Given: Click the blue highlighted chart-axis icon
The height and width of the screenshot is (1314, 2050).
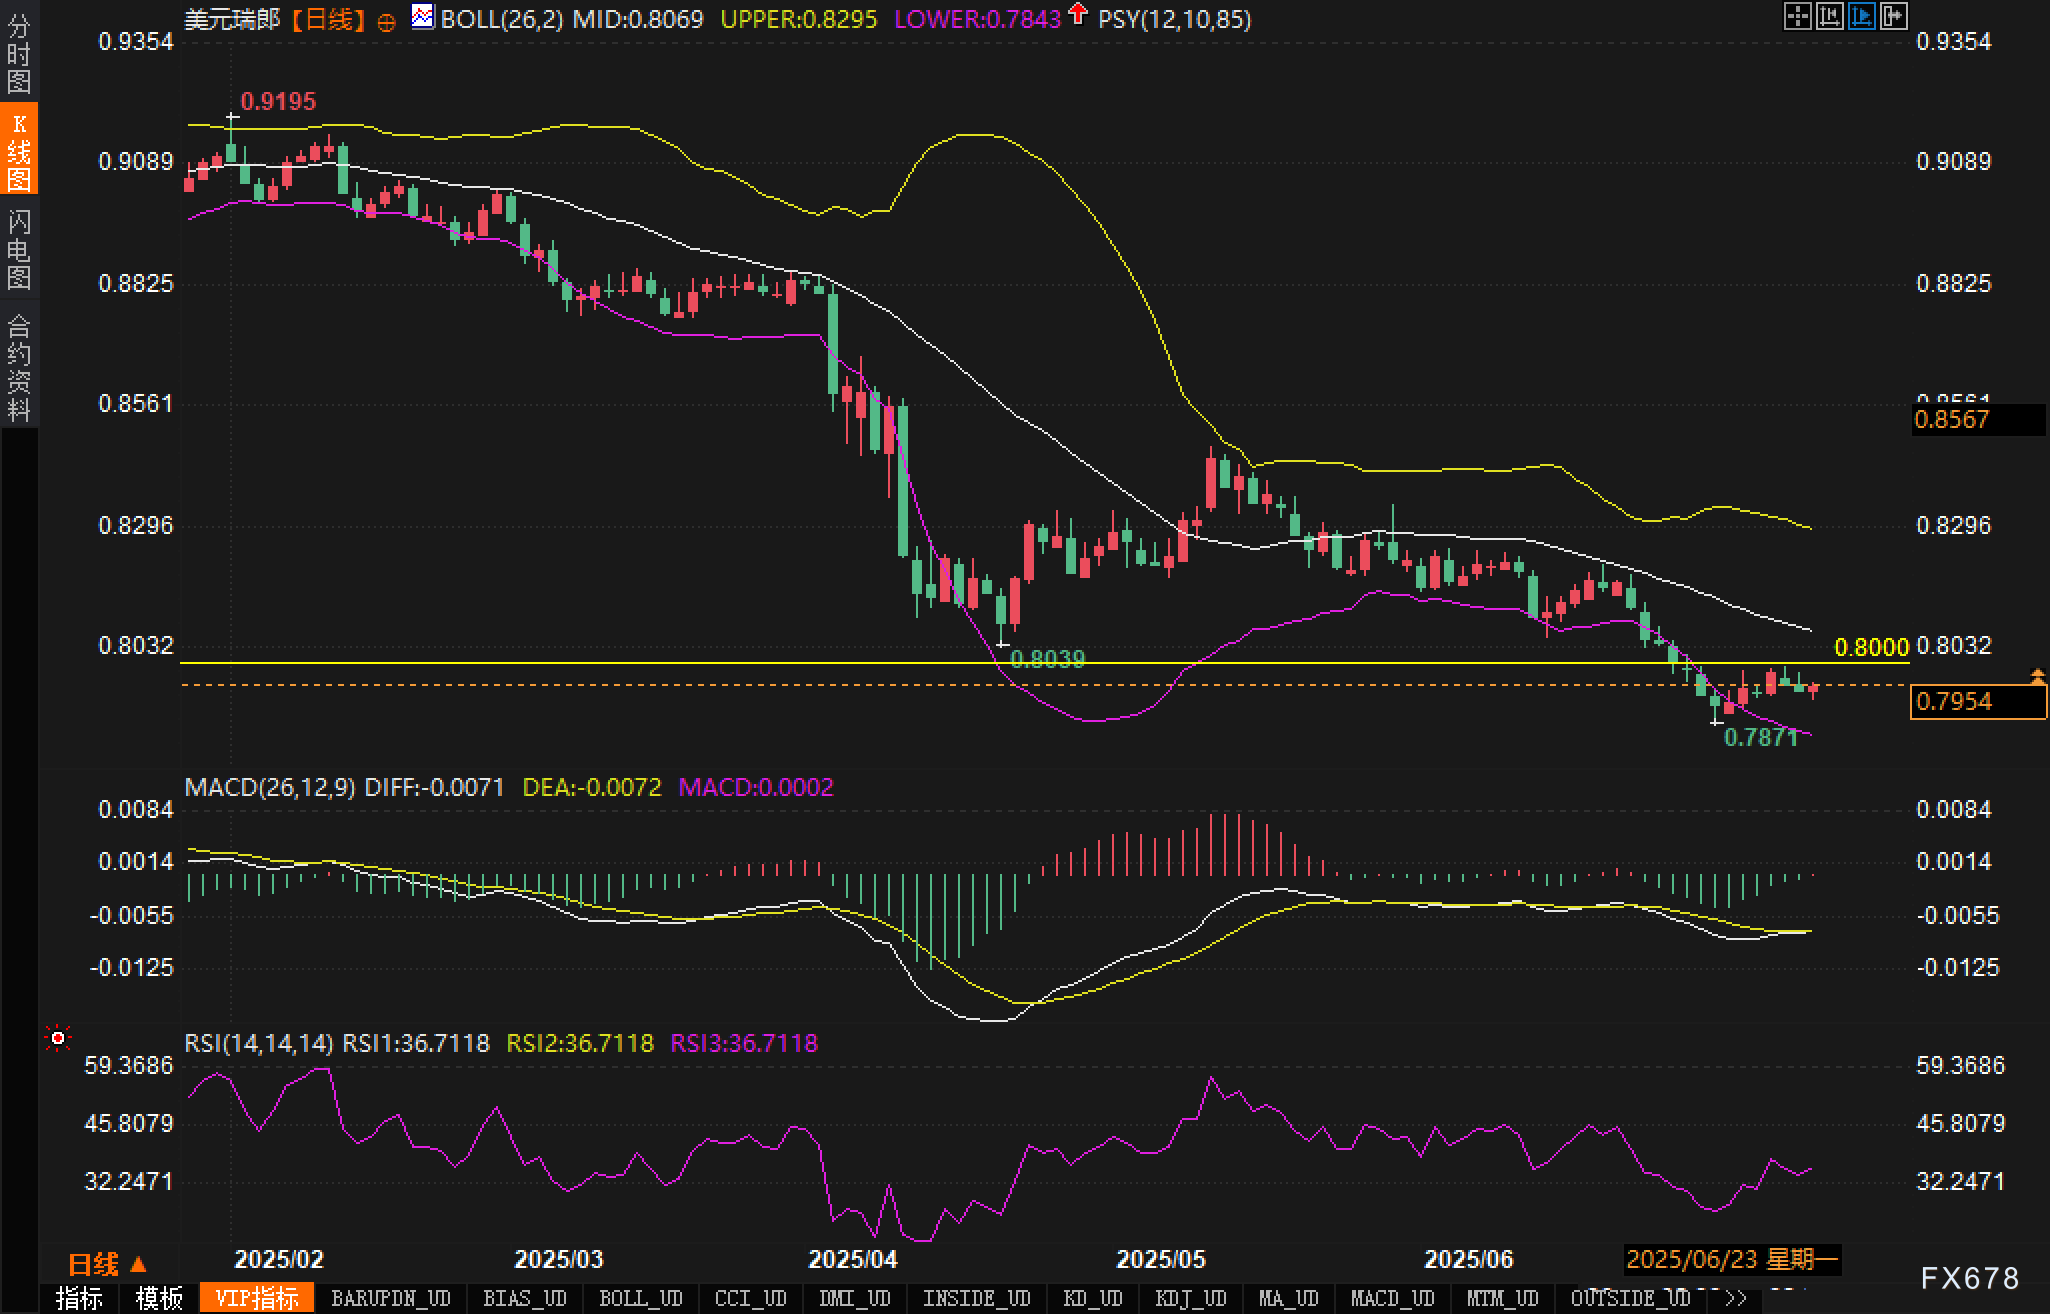Looking at the screenshot, I should 1861,16.
